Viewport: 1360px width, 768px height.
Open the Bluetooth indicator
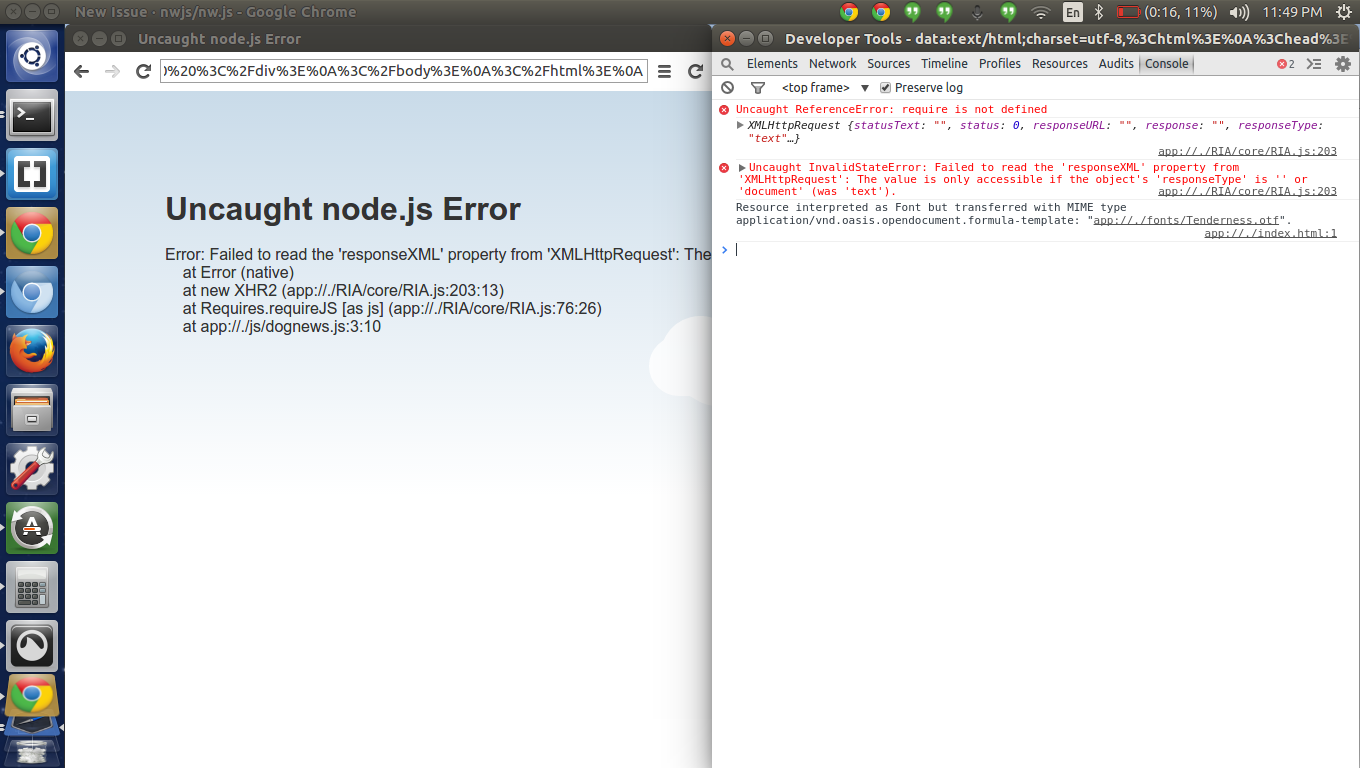click(x=1098, y=12)
